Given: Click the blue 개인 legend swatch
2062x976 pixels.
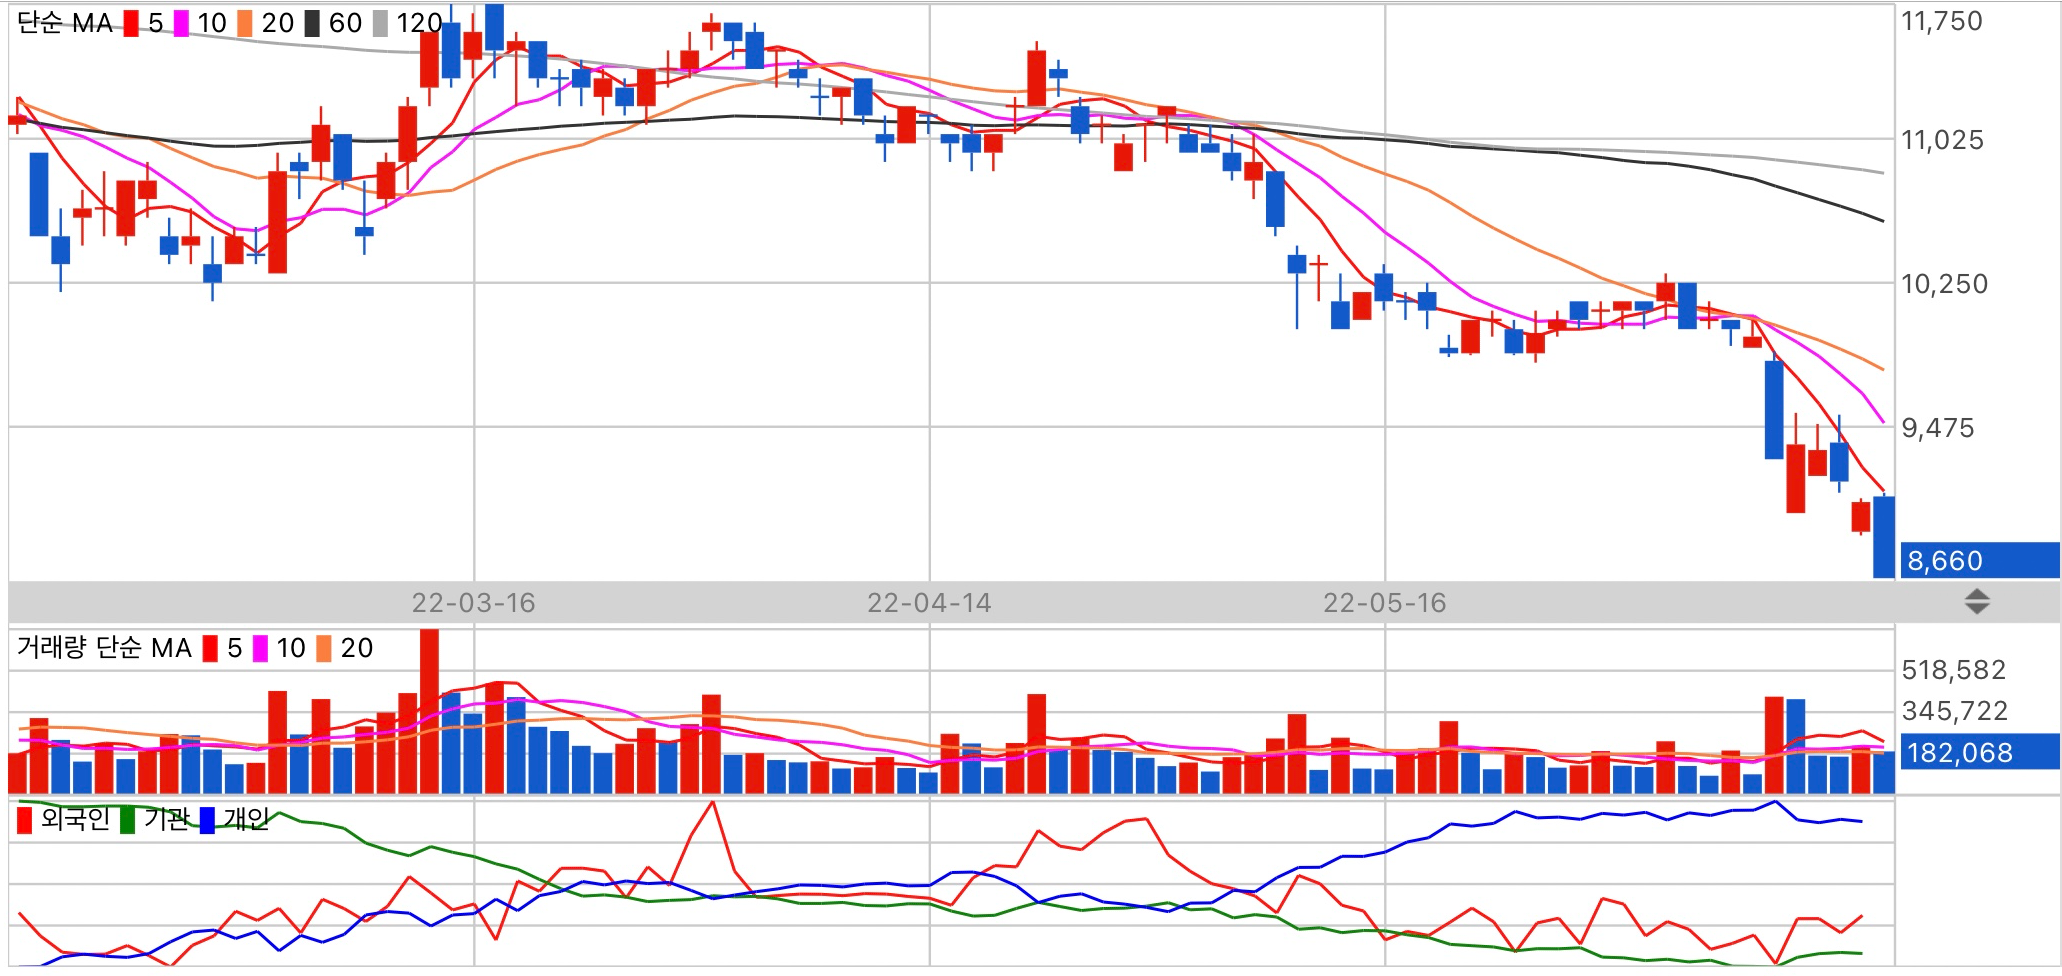Looking at the screenshot, I should tap(207, 820).
